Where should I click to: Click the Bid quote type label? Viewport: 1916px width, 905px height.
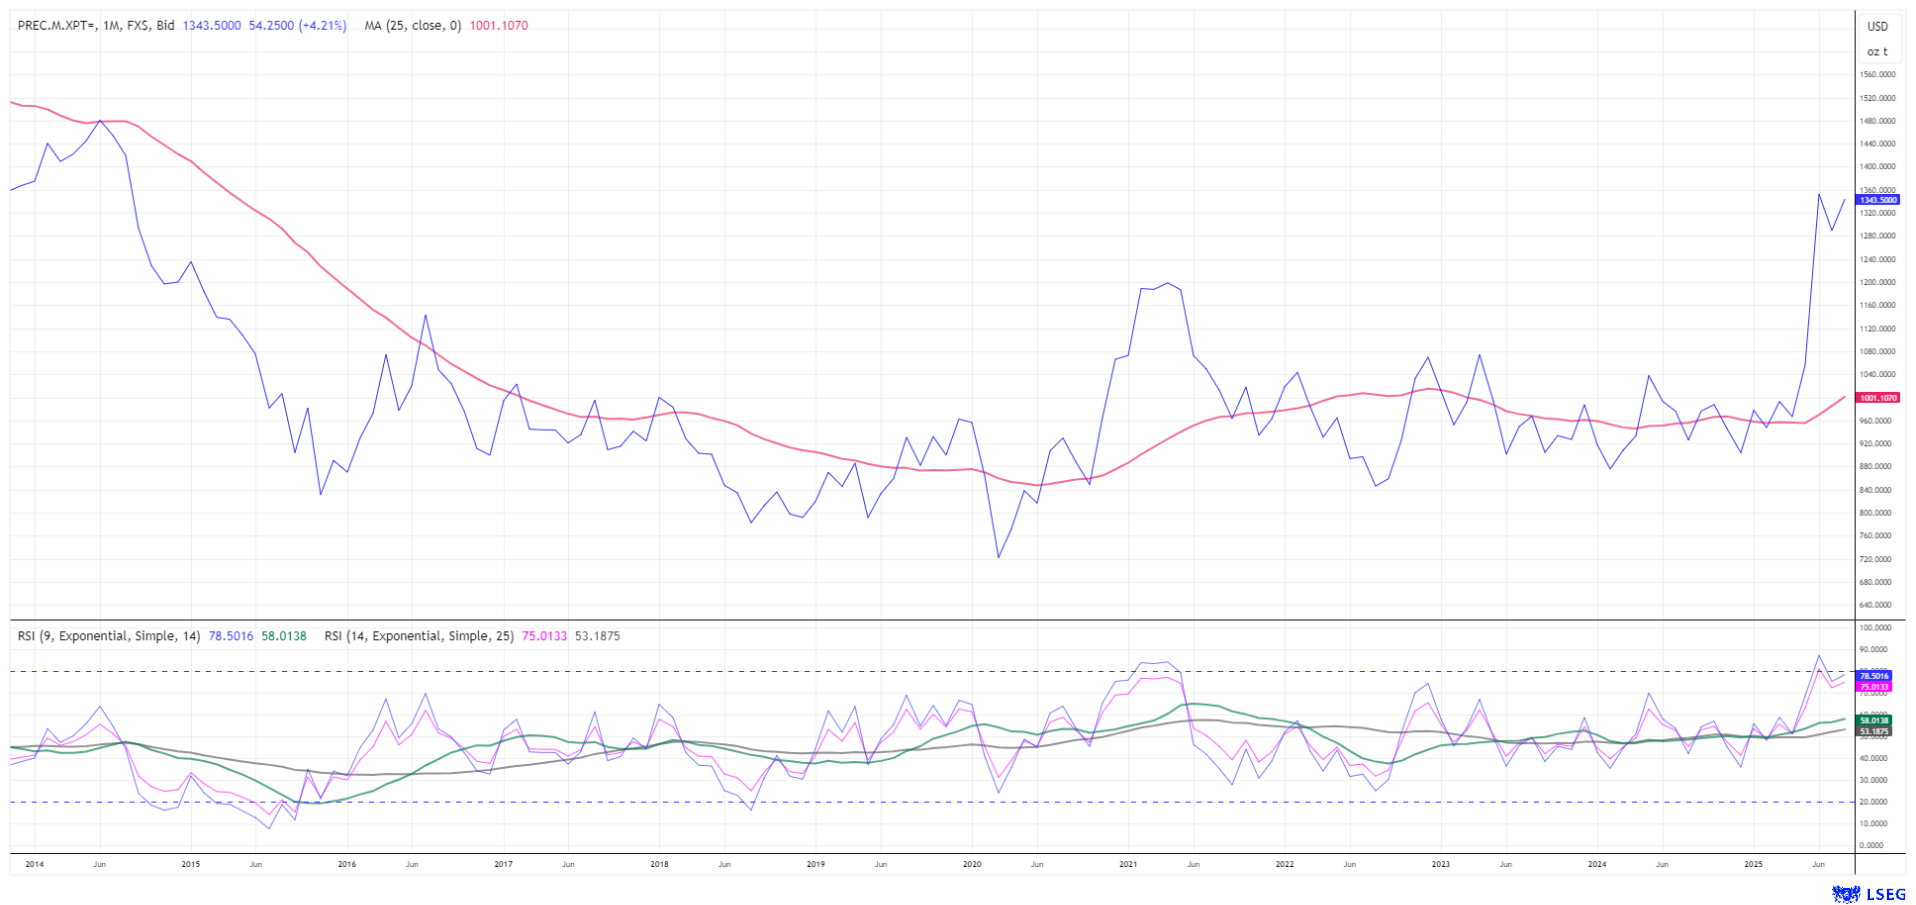(165, 26)
